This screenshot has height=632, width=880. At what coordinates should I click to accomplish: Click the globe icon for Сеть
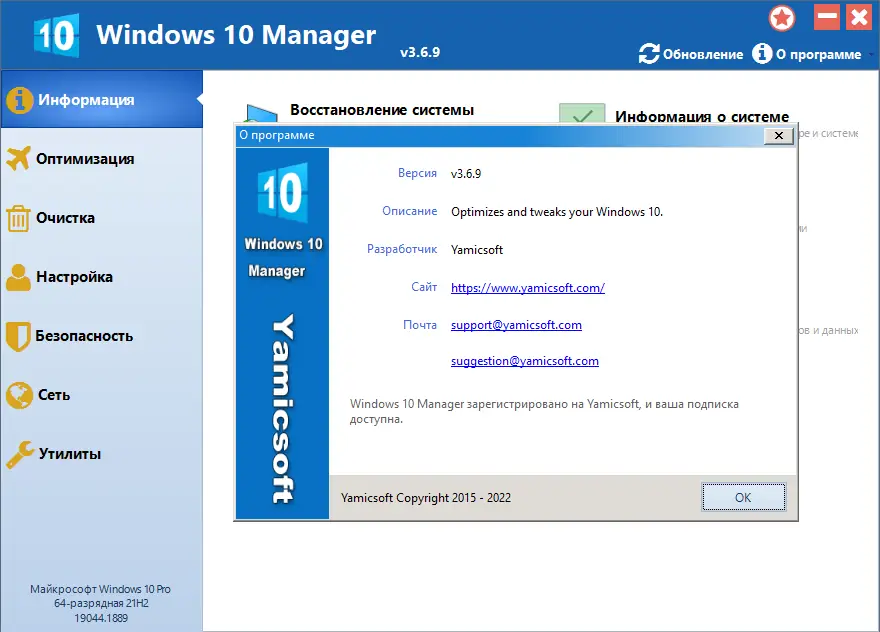pyautogui.click(x=19, y=395)
